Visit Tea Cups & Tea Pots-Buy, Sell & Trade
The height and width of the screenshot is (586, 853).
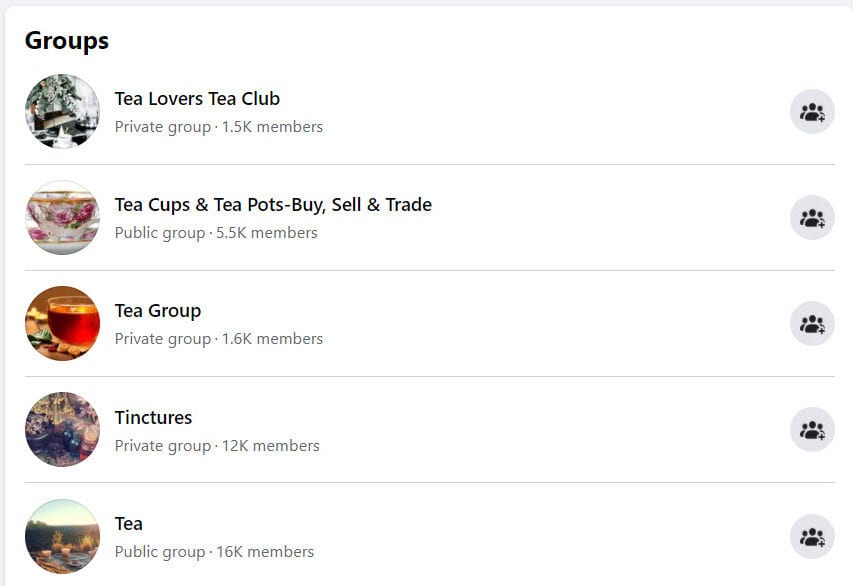(273, 204)
